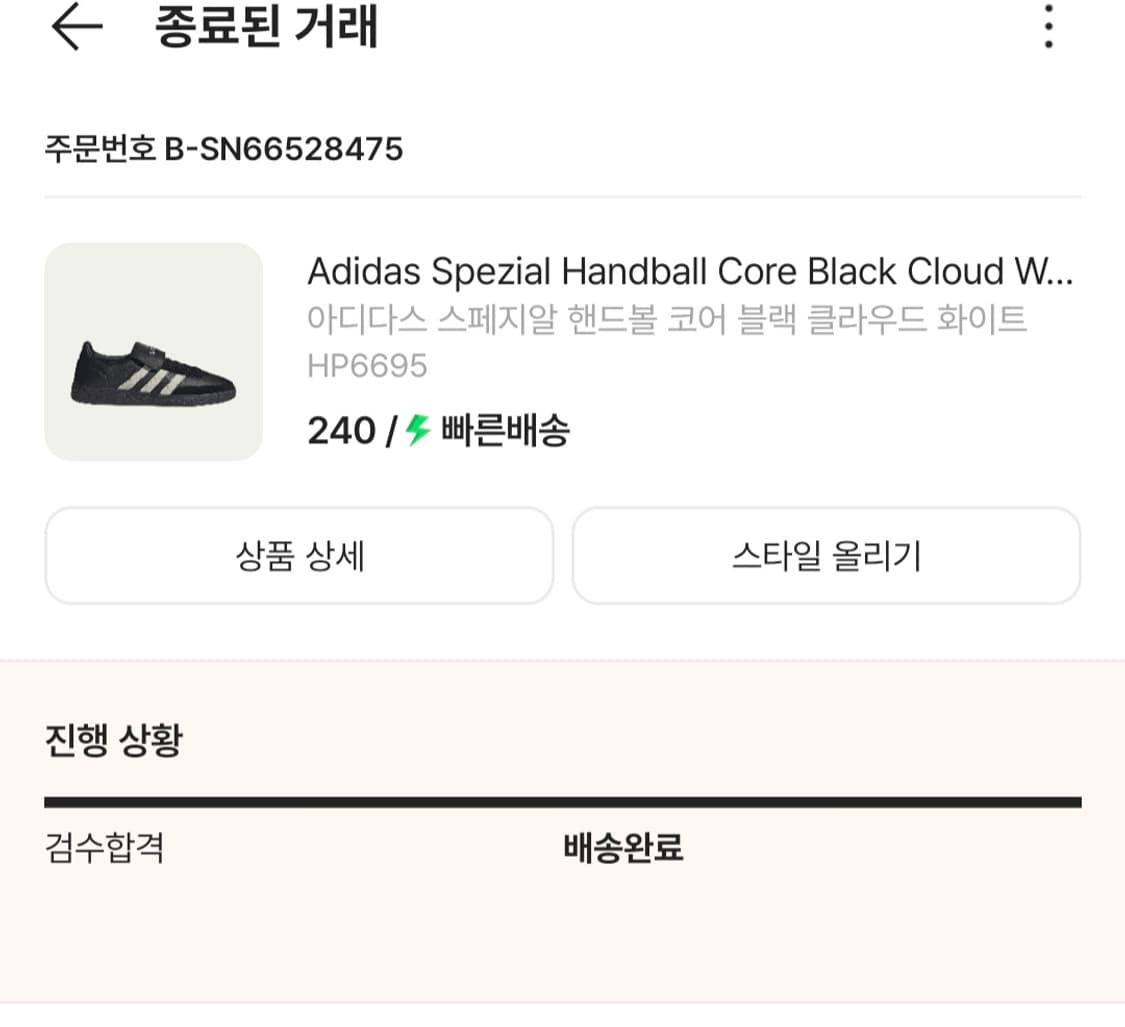Image resolution: width=1125 pixels, height=1027 pixels.
Task: Select 검수합격 inspection passed status
Action: pos(103,848)
